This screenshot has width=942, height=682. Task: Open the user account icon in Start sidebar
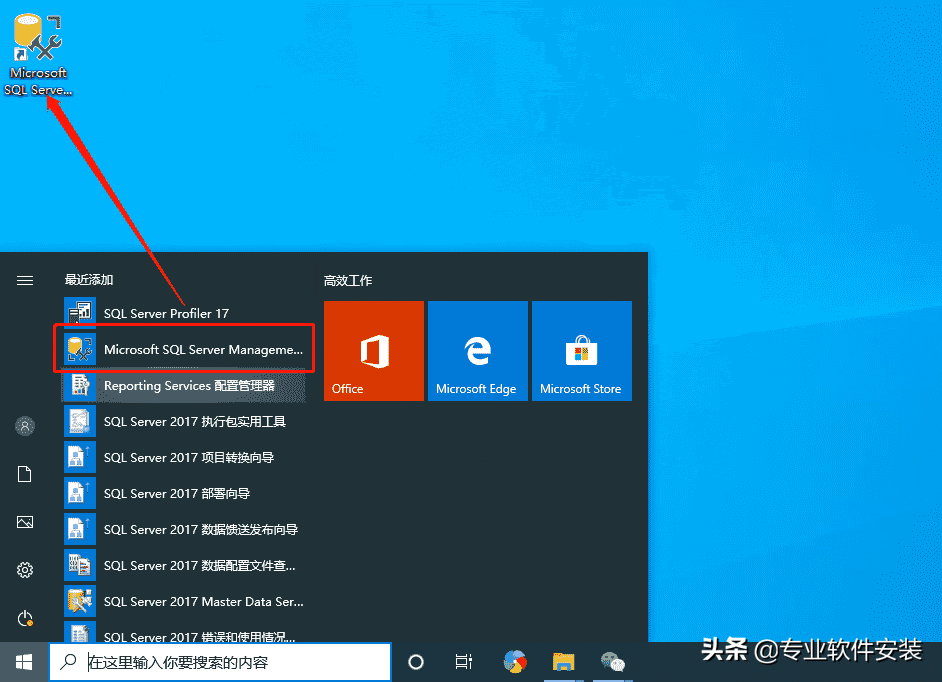tap(25, 426)
